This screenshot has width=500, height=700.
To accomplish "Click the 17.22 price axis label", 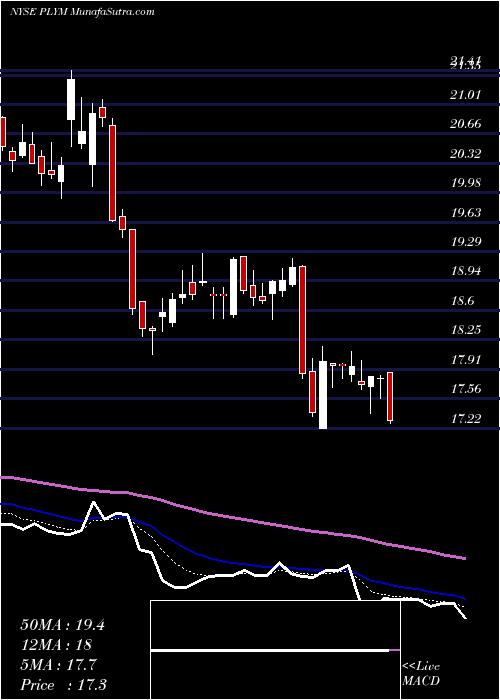I will coord(466,418).
